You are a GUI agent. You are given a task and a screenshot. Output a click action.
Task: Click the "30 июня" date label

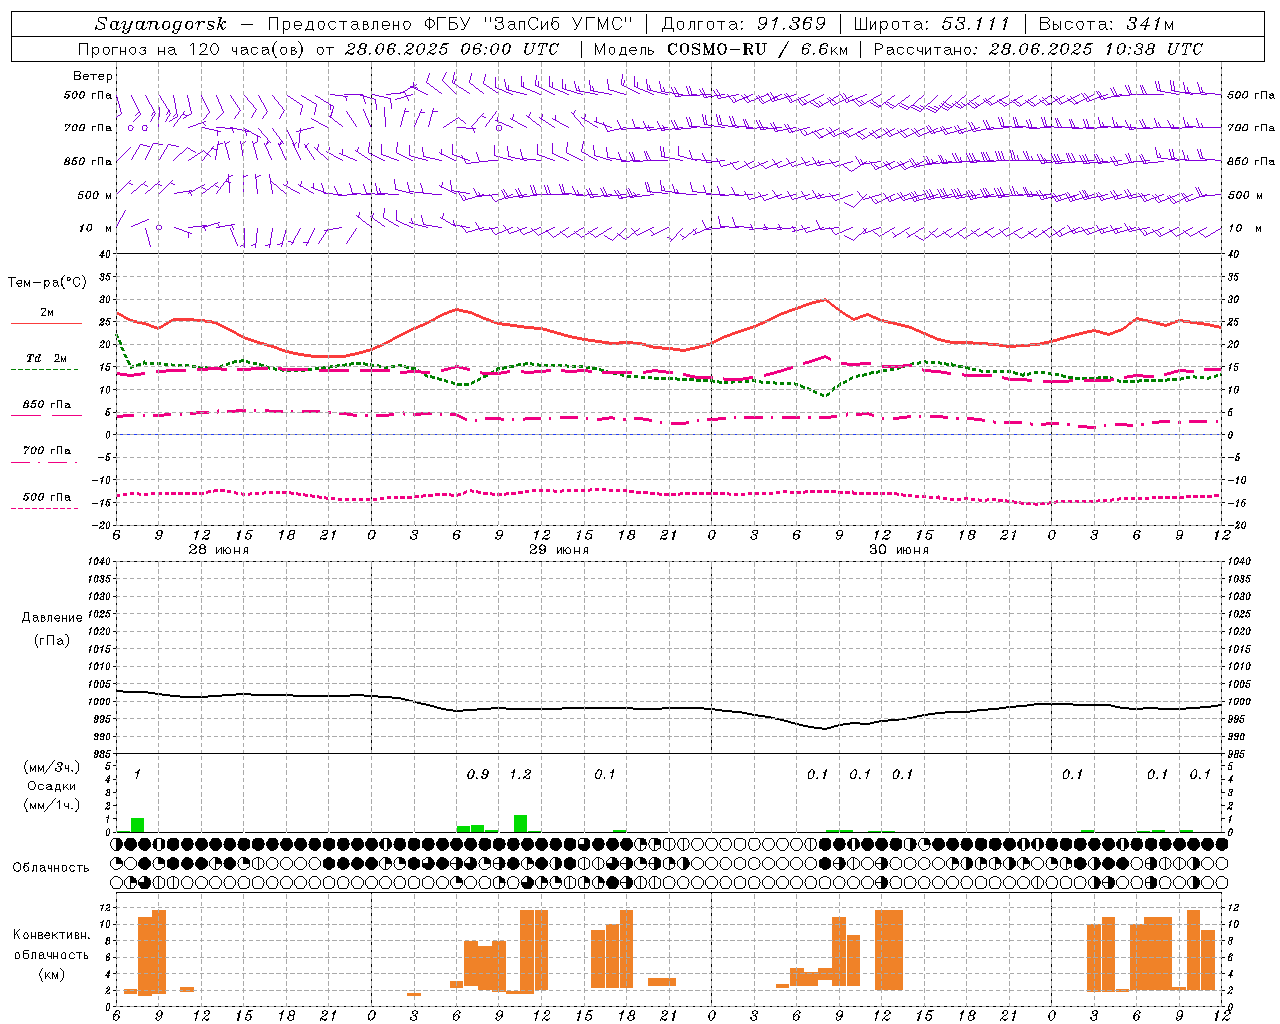899,550
